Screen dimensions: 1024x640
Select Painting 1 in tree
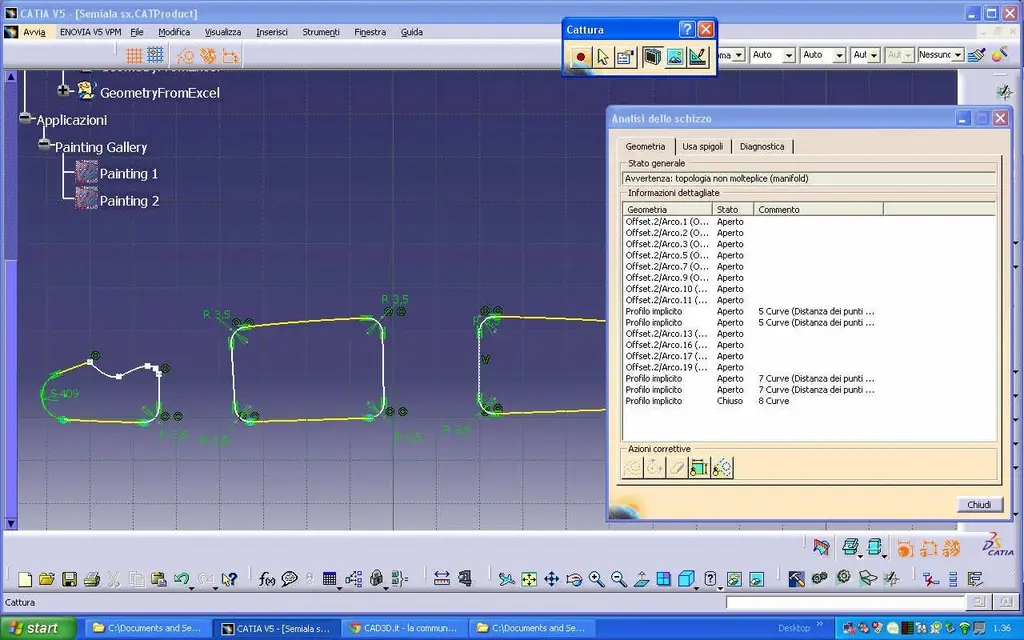(x=129, y=174)
